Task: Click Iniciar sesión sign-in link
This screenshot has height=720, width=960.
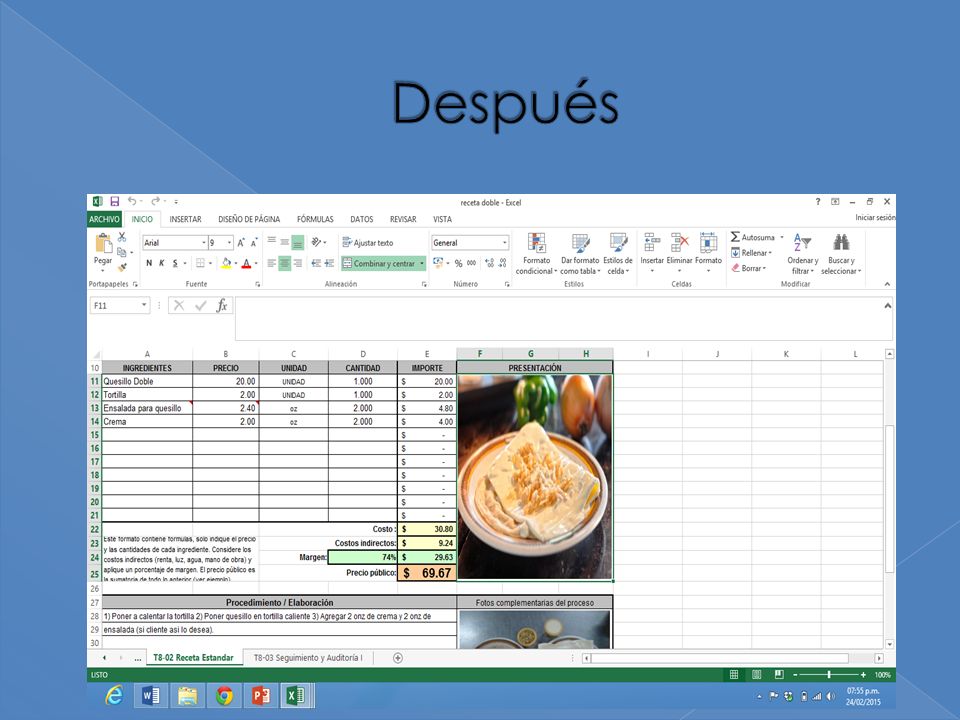Action: pyautogui.click(x=875, y=217)
